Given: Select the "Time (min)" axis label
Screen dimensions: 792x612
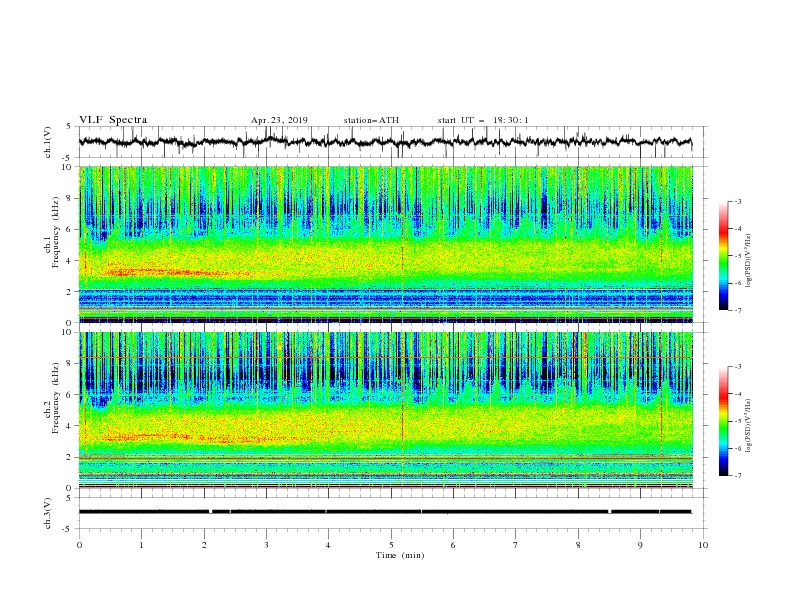Looking at the screenshot, I should pyautogui.click(x=400, y=555).
